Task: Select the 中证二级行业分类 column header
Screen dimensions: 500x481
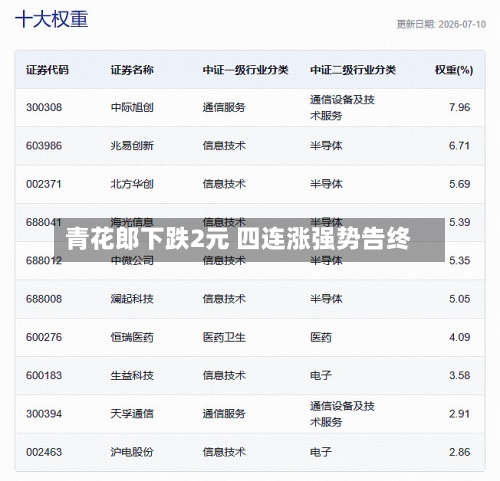Action: point(353,70)
